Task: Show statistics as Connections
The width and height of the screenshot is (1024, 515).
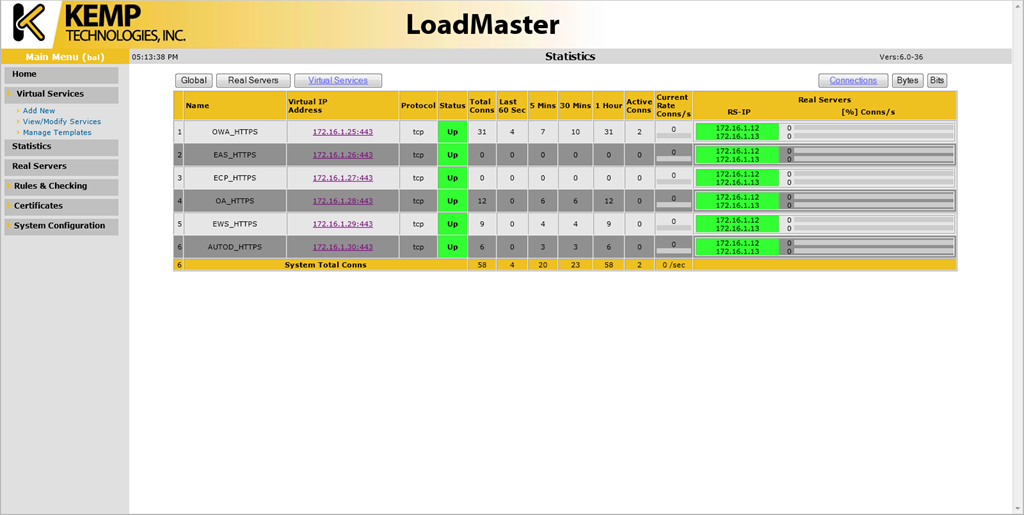Action: coord(853,80)
